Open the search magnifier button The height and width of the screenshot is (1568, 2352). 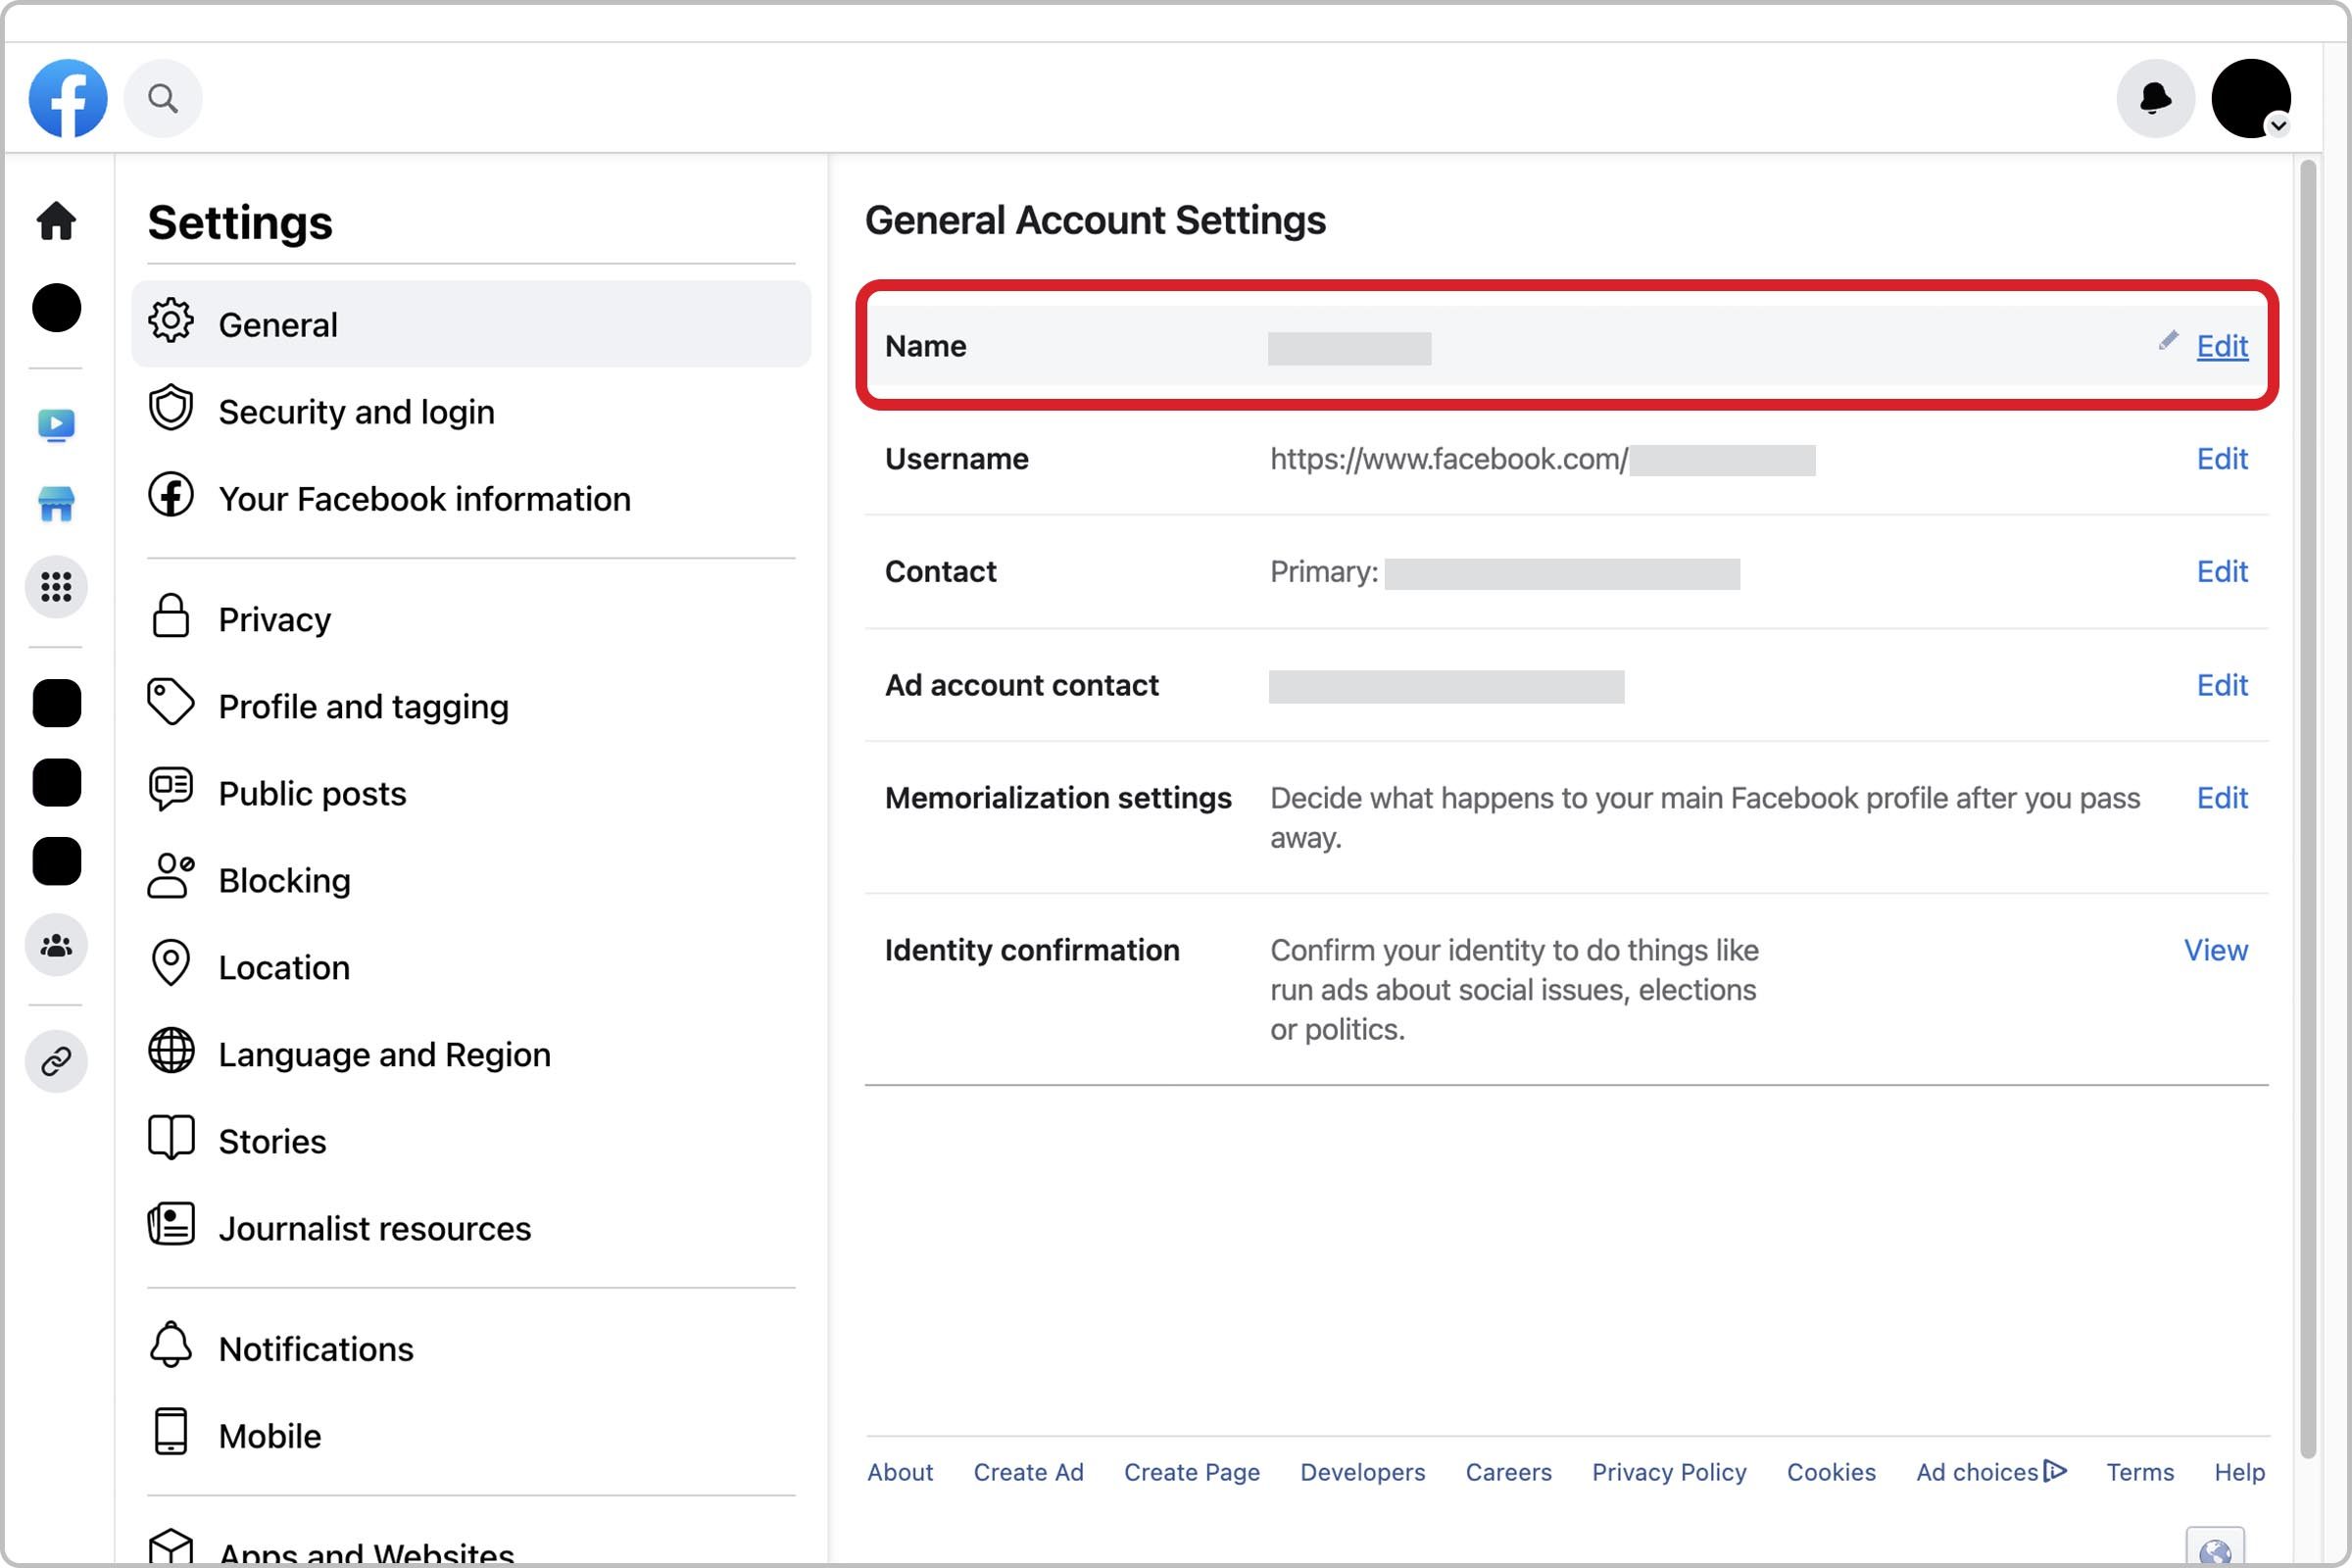pos(163,98)
